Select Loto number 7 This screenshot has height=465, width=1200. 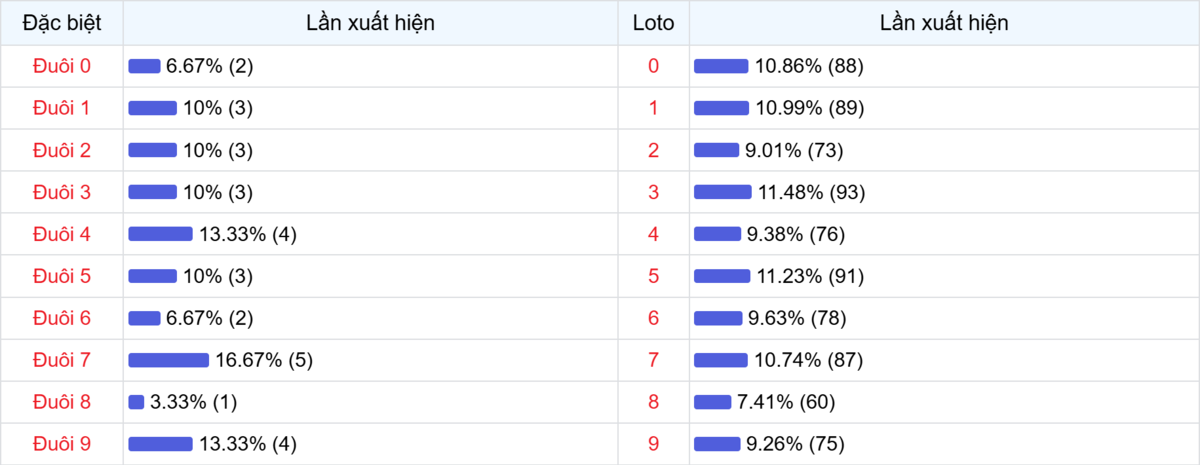tap(654, 360)
